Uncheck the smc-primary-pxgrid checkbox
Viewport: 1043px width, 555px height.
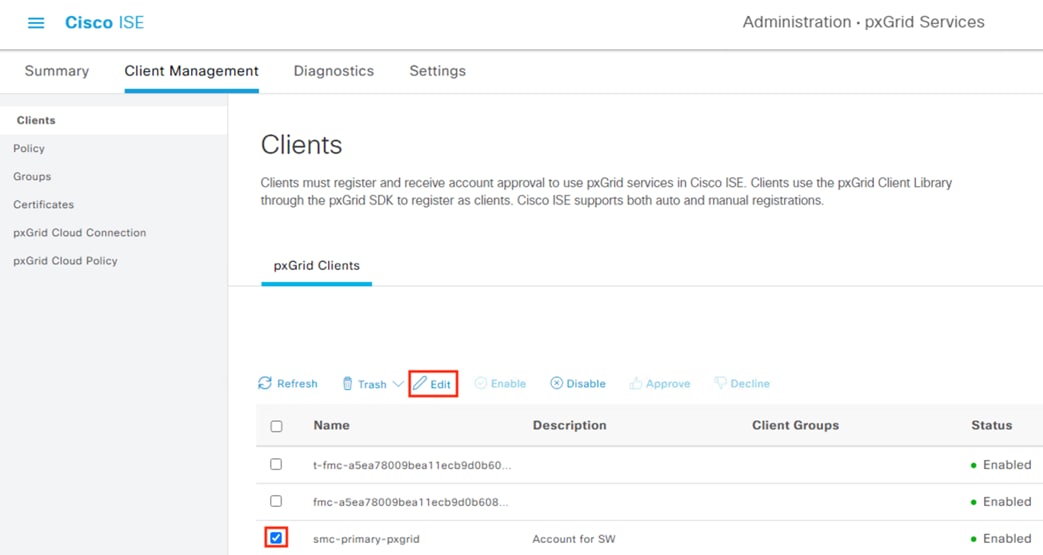coord(276,538)
